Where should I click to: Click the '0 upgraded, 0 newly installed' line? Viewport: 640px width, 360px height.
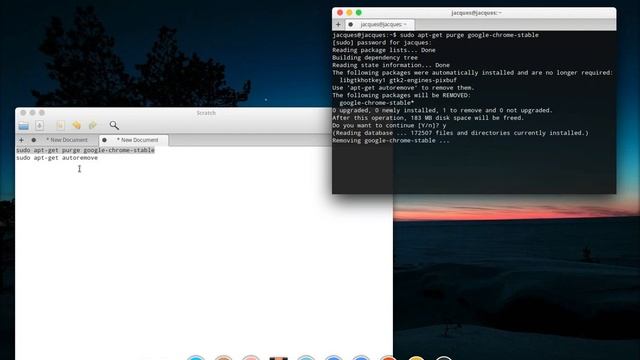(x=442, y=110)
